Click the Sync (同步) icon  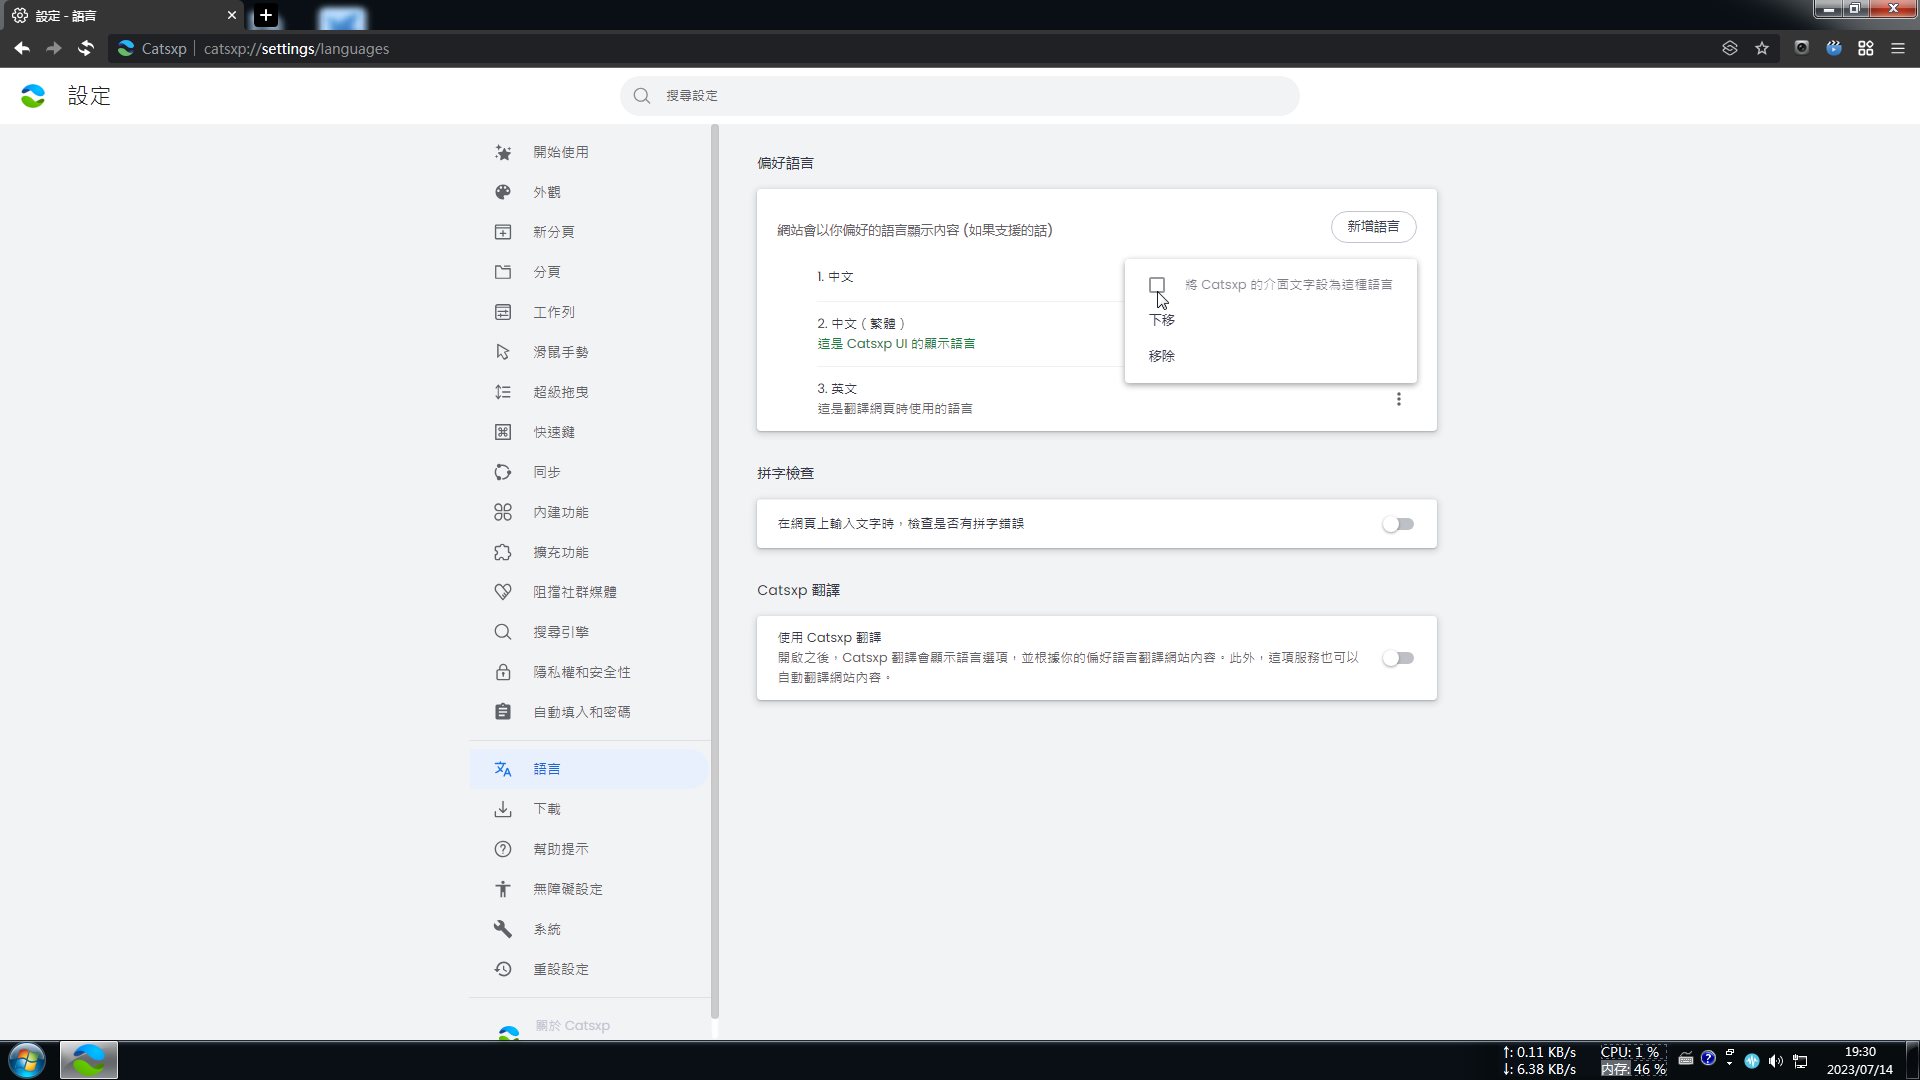point(503,472)
